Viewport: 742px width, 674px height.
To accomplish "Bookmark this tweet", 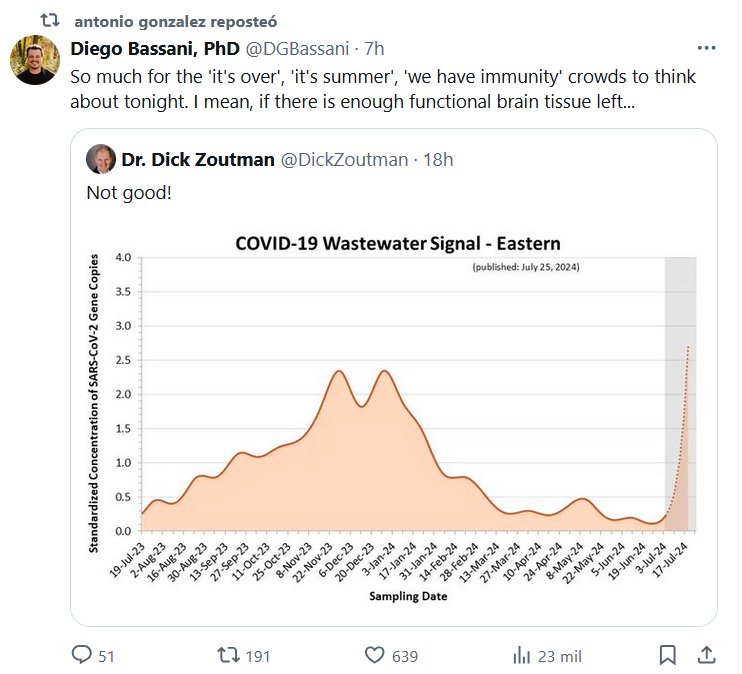I will (x=667, y=655).
